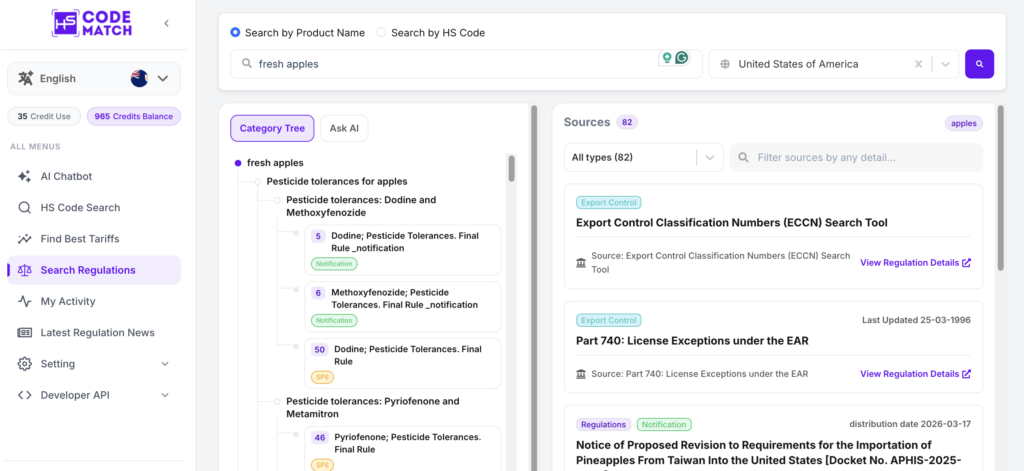1024x471 pixels.
Task: Click the Sources count badge 82
Action: [x=627, y=122]
